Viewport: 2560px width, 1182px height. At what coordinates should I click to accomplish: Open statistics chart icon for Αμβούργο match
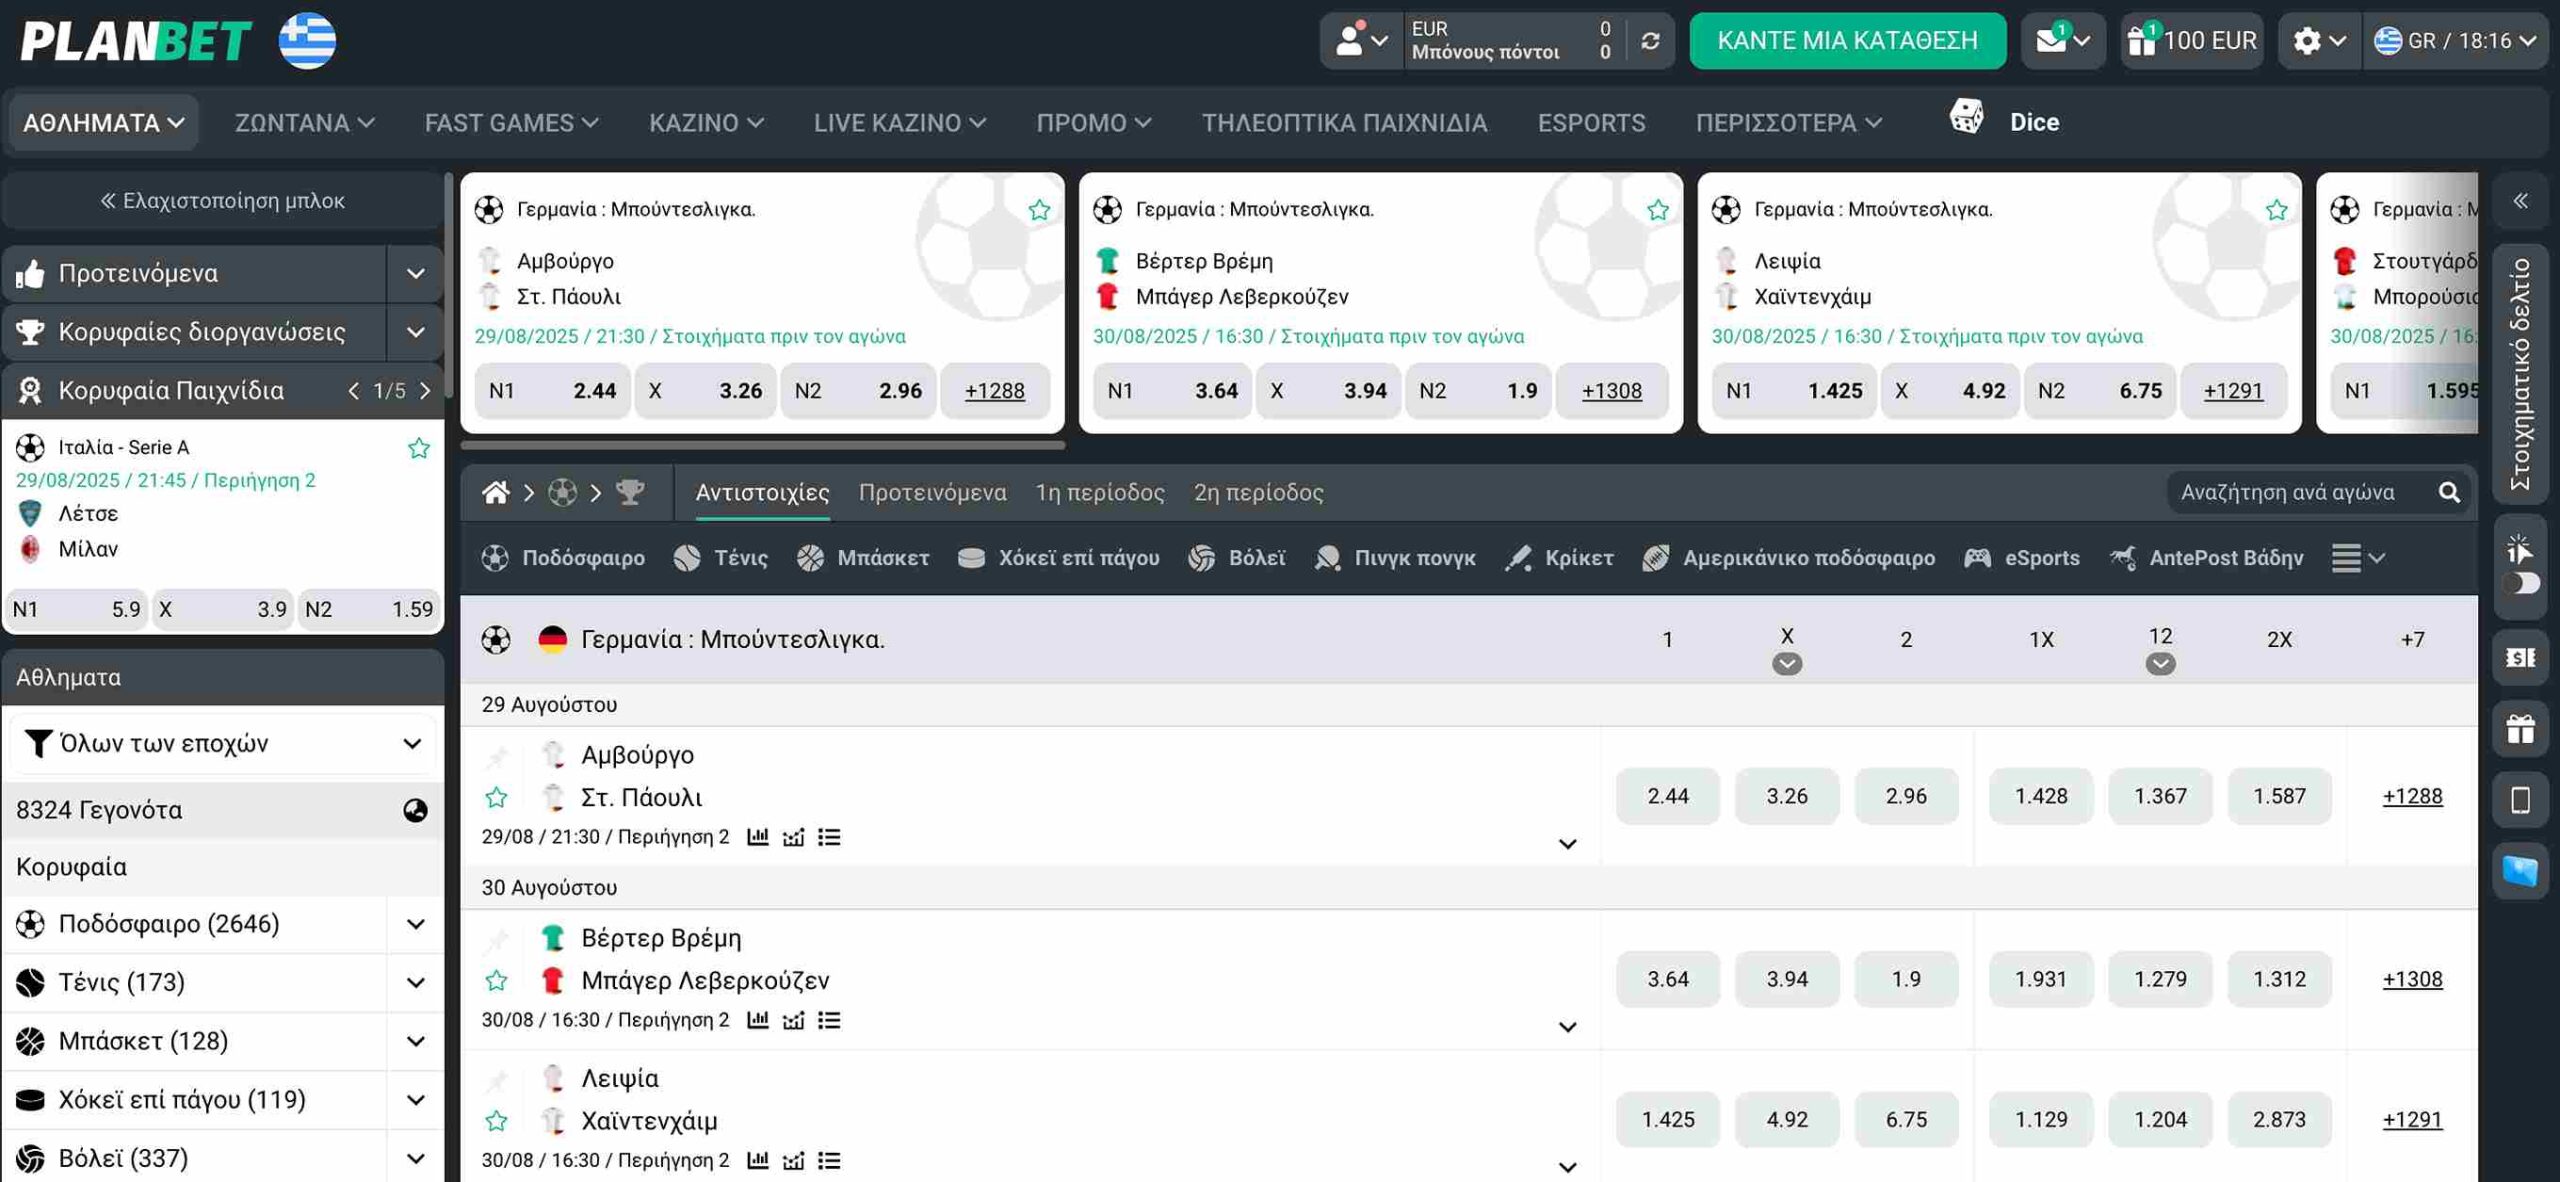[758, 837]
